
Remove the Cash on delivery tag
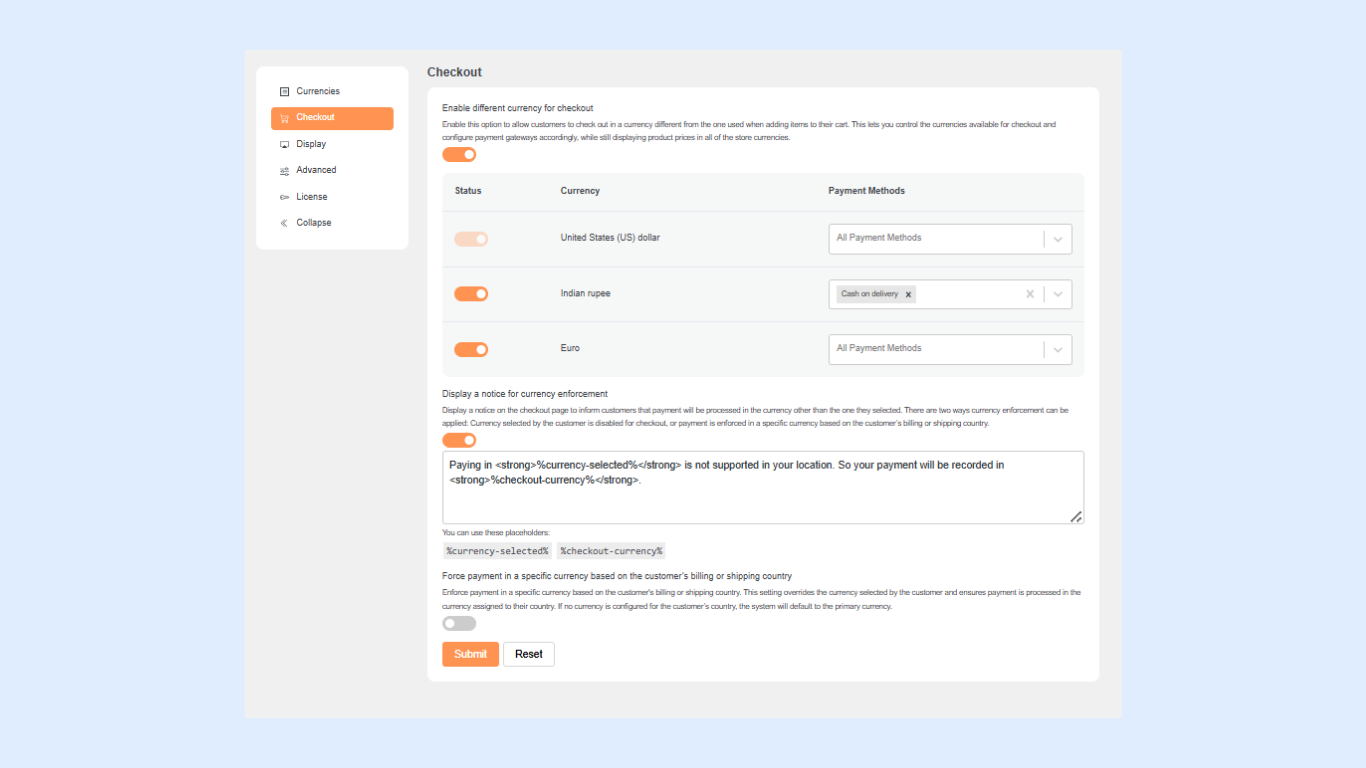[908, 295]
